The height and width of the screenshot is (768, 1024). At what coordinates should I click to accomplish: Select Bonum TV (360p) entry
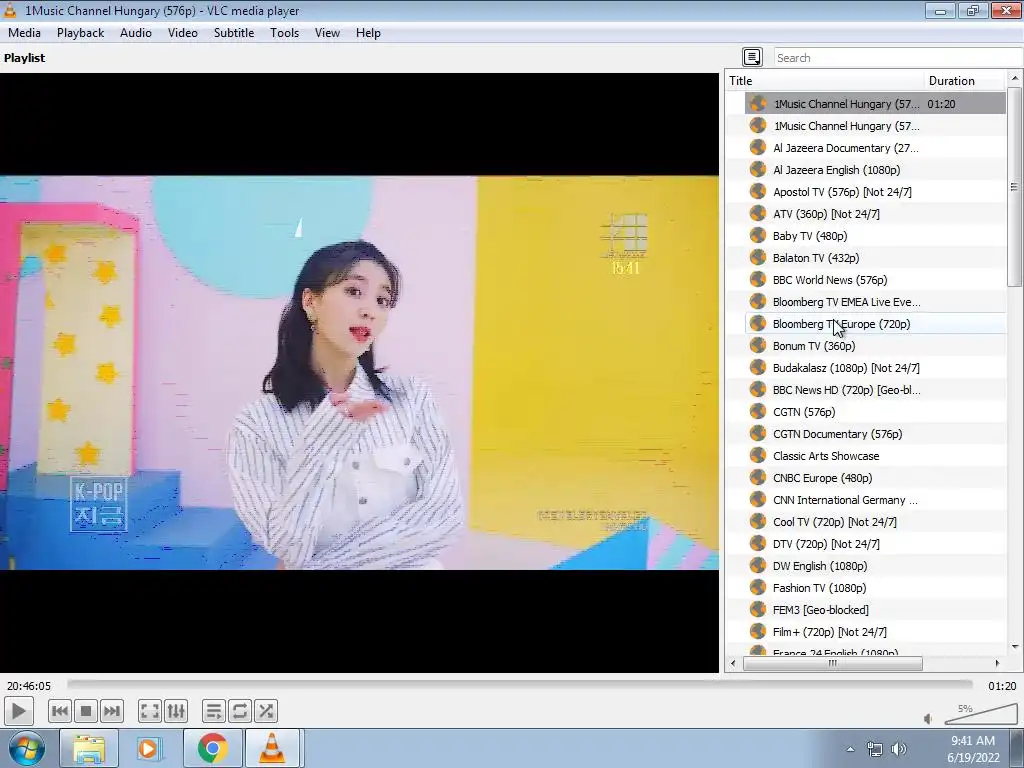pos(875,346)
